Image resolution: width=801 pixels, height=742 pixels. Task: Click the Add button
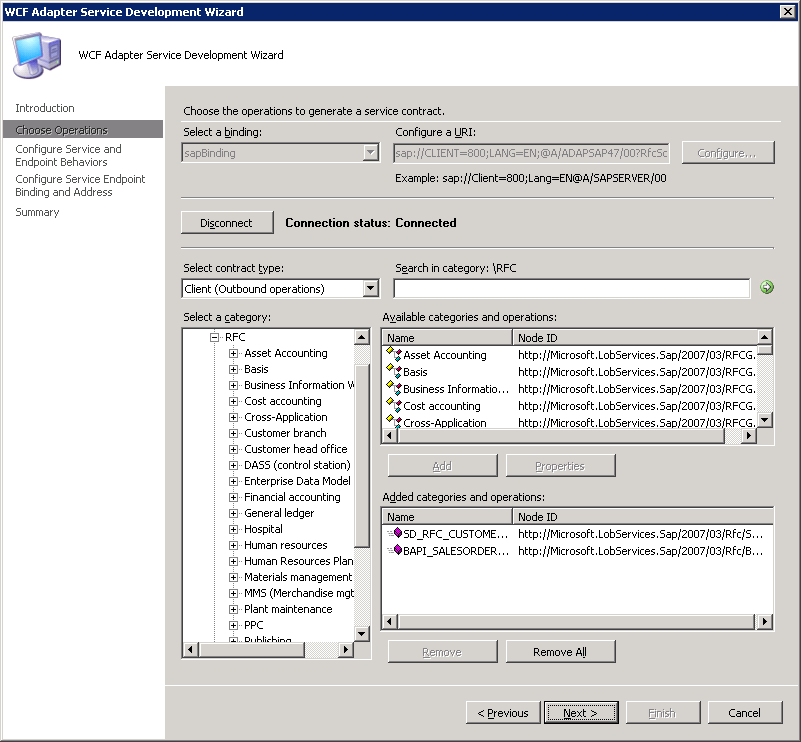click(442, 466)
